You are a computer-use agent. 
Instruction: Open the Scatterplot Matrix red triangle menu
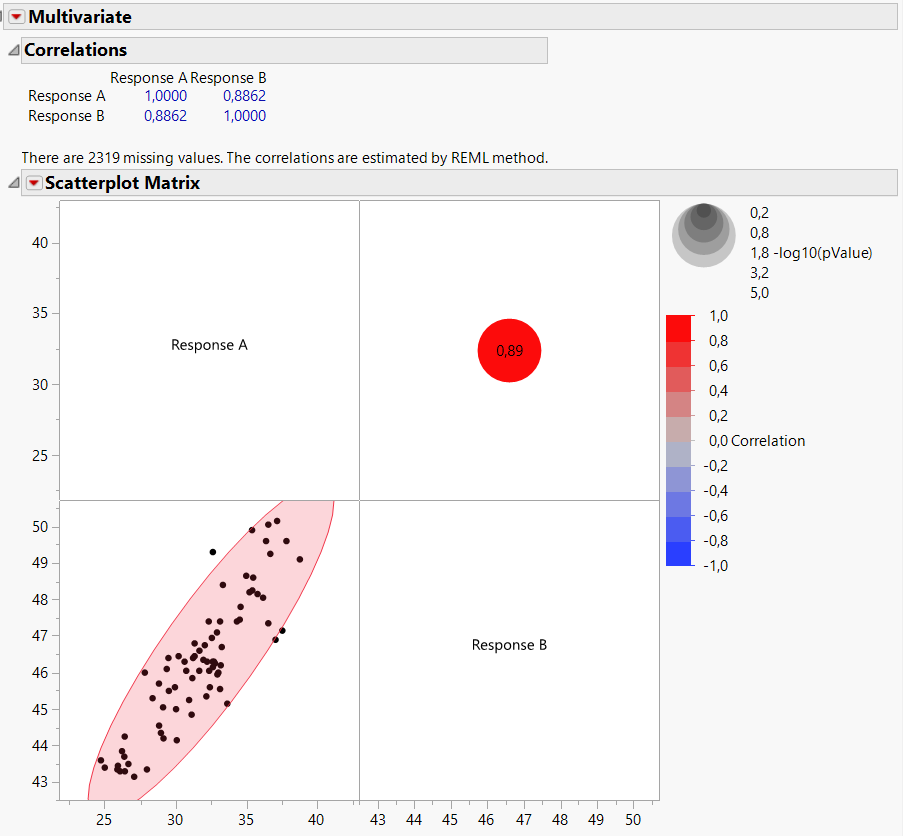coord(33,183)
